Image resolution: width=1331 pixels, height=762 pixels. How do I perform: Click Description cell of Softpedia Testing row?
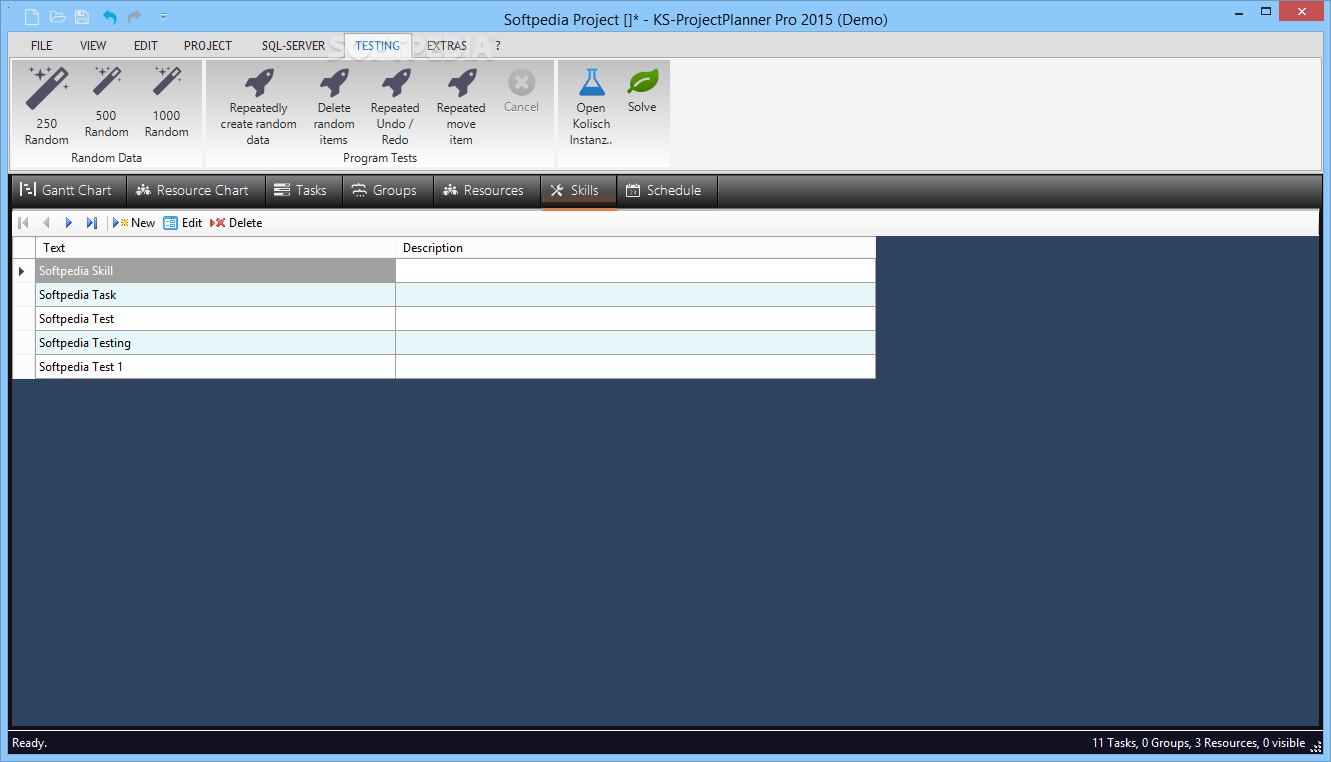pyautogui.click(x=635, y=343)
